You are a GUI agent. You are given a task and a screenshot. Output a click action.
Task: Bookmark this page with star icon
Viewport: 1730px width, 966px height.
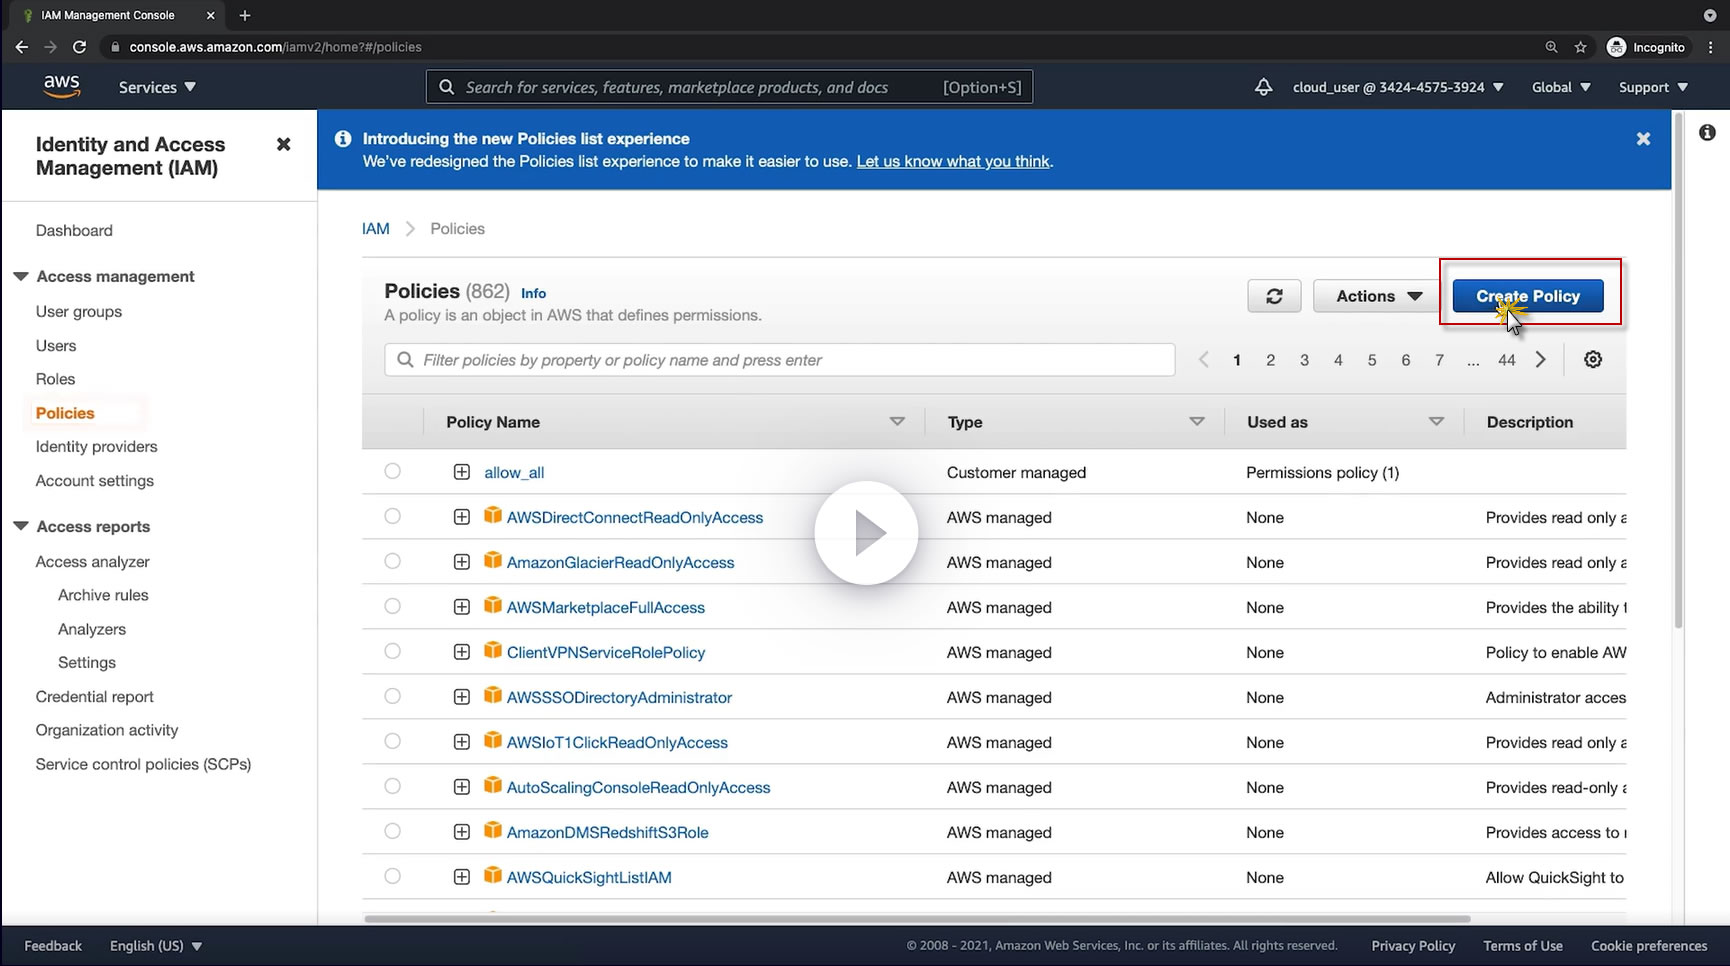1580,47
